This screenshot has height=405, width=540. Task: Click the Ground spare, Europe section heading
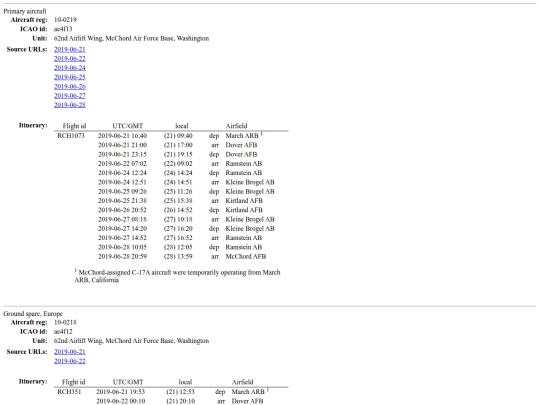coord(33,314)
